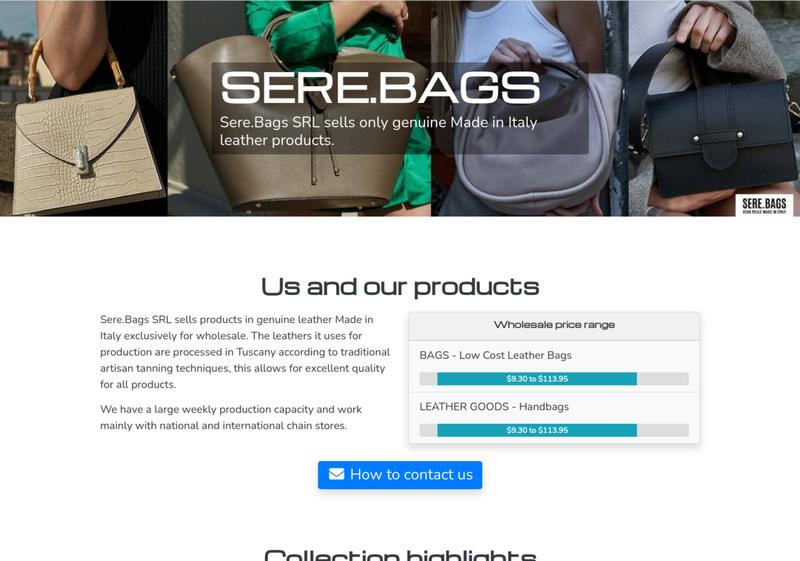Click the paragraph about Tuscany tanning techniques
Image resolution: width=800 pixels, height=561 pixels.
pos(245,352)
